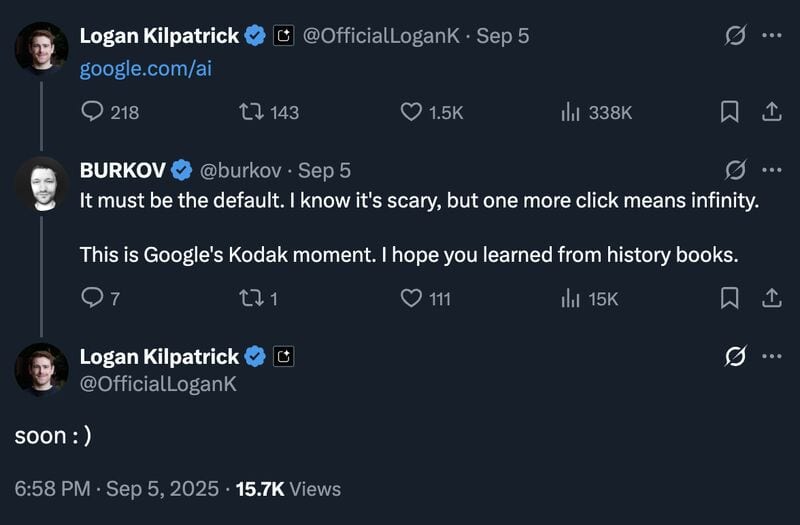Open more options on BURKOV's post
This screenshot has width=800, height=525.
771,169
